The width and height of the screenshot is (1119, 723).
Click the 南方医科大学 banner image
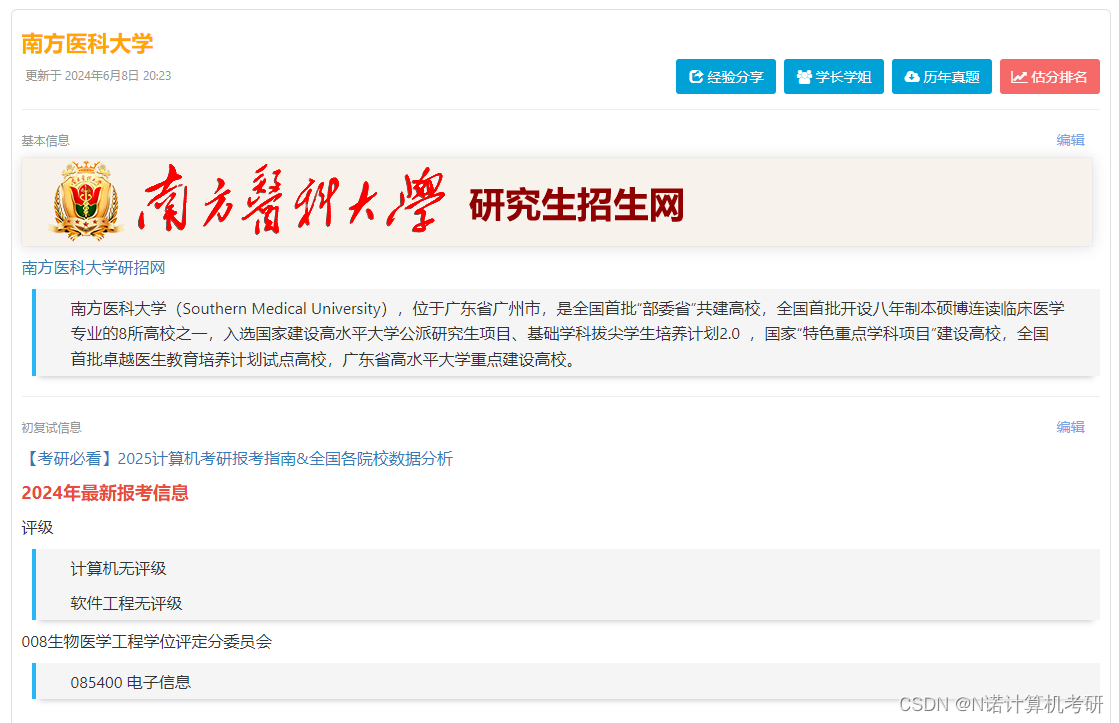[x=557, y=202]
